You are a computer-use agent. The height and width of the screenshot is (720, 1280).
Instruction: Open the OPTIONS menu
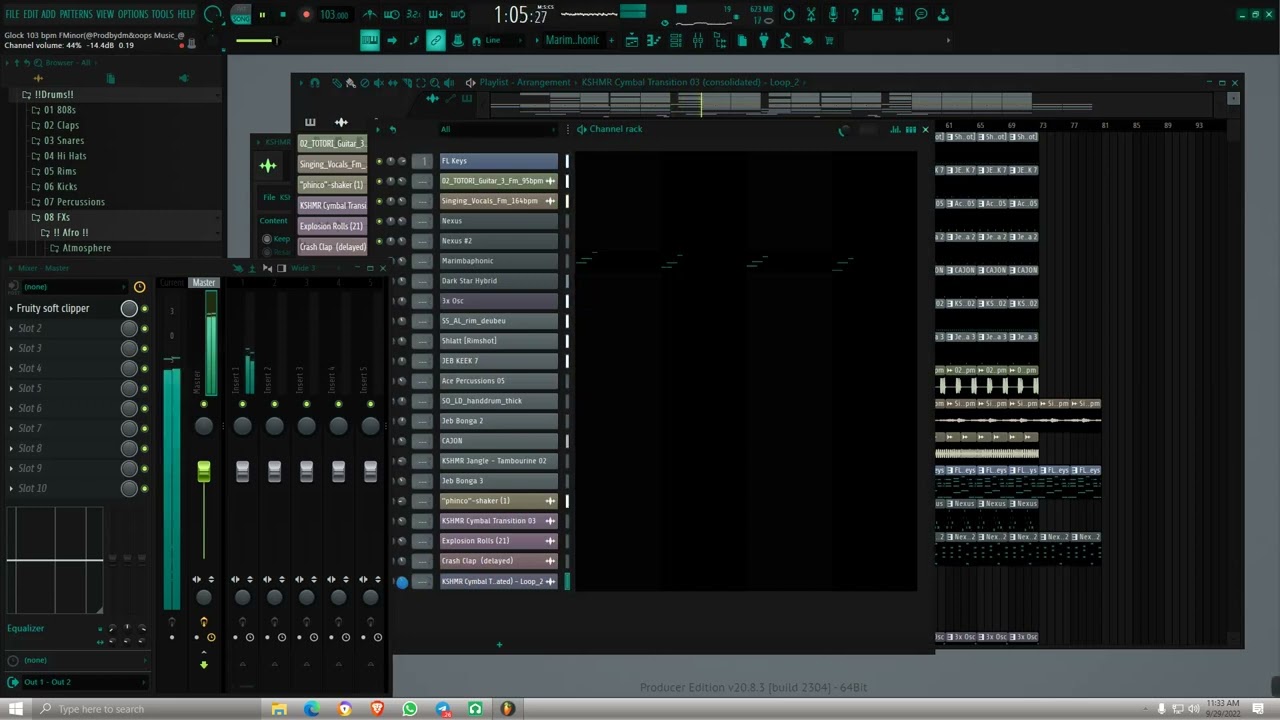pos(133,14)
